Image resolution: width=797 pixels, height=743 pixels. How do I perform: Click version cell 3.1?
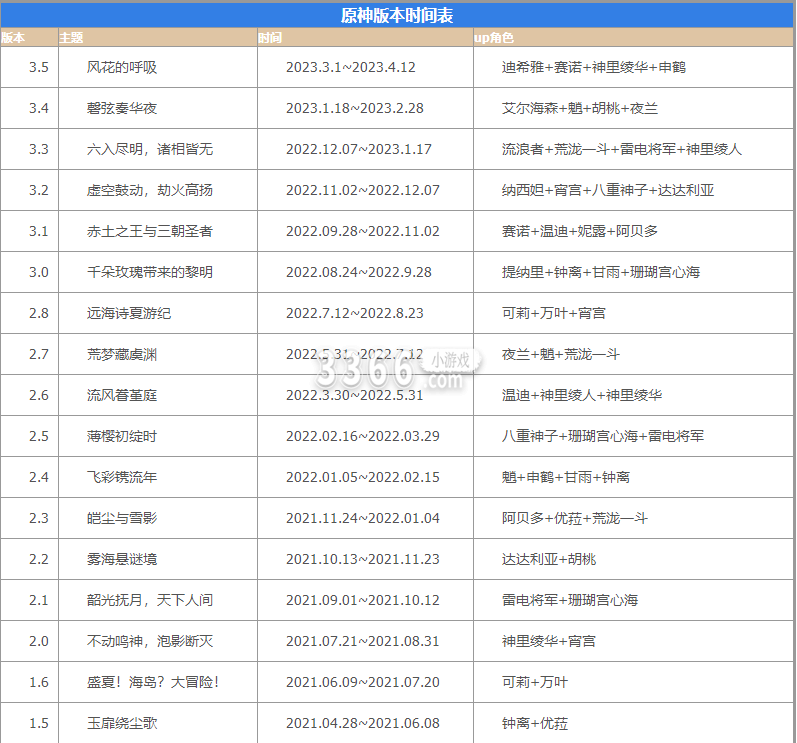[x=39, y=231]
